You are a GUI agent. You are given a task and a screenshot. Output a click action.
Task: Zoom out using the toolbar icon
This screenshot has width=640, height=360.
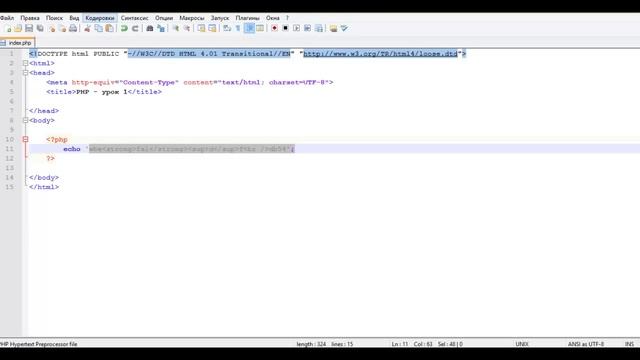[187, 28]
